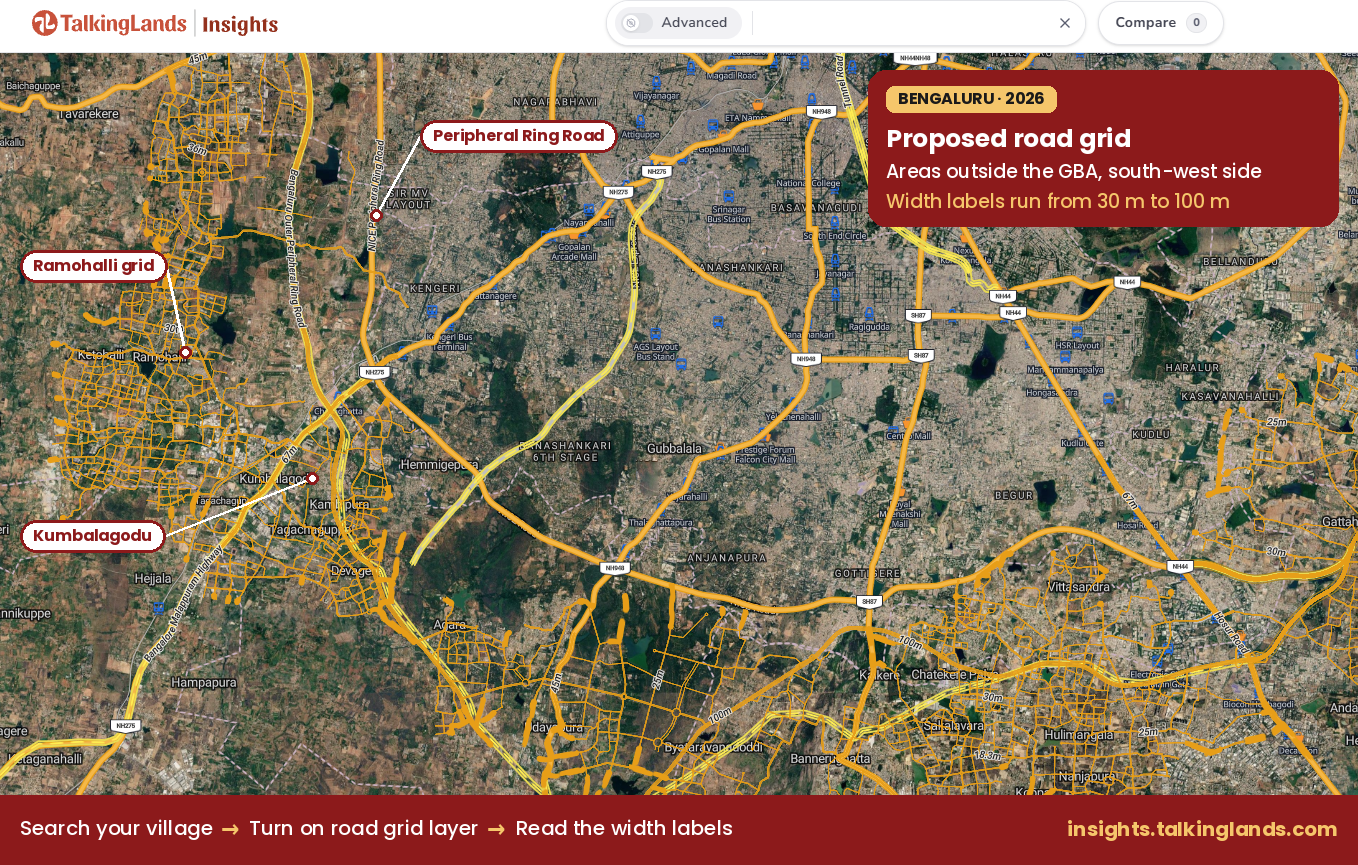Click the National College label
The image size is (1358, 865).
[809, 184]
